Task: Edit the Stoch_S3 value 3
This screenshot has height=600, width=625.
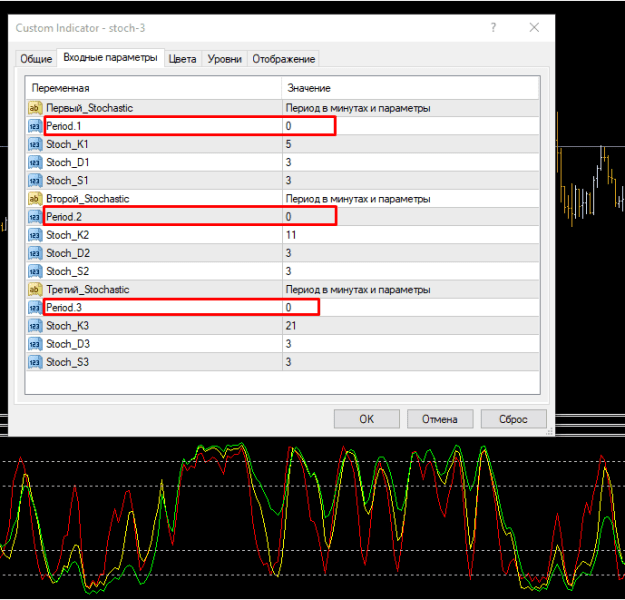Action: (411, 362)
